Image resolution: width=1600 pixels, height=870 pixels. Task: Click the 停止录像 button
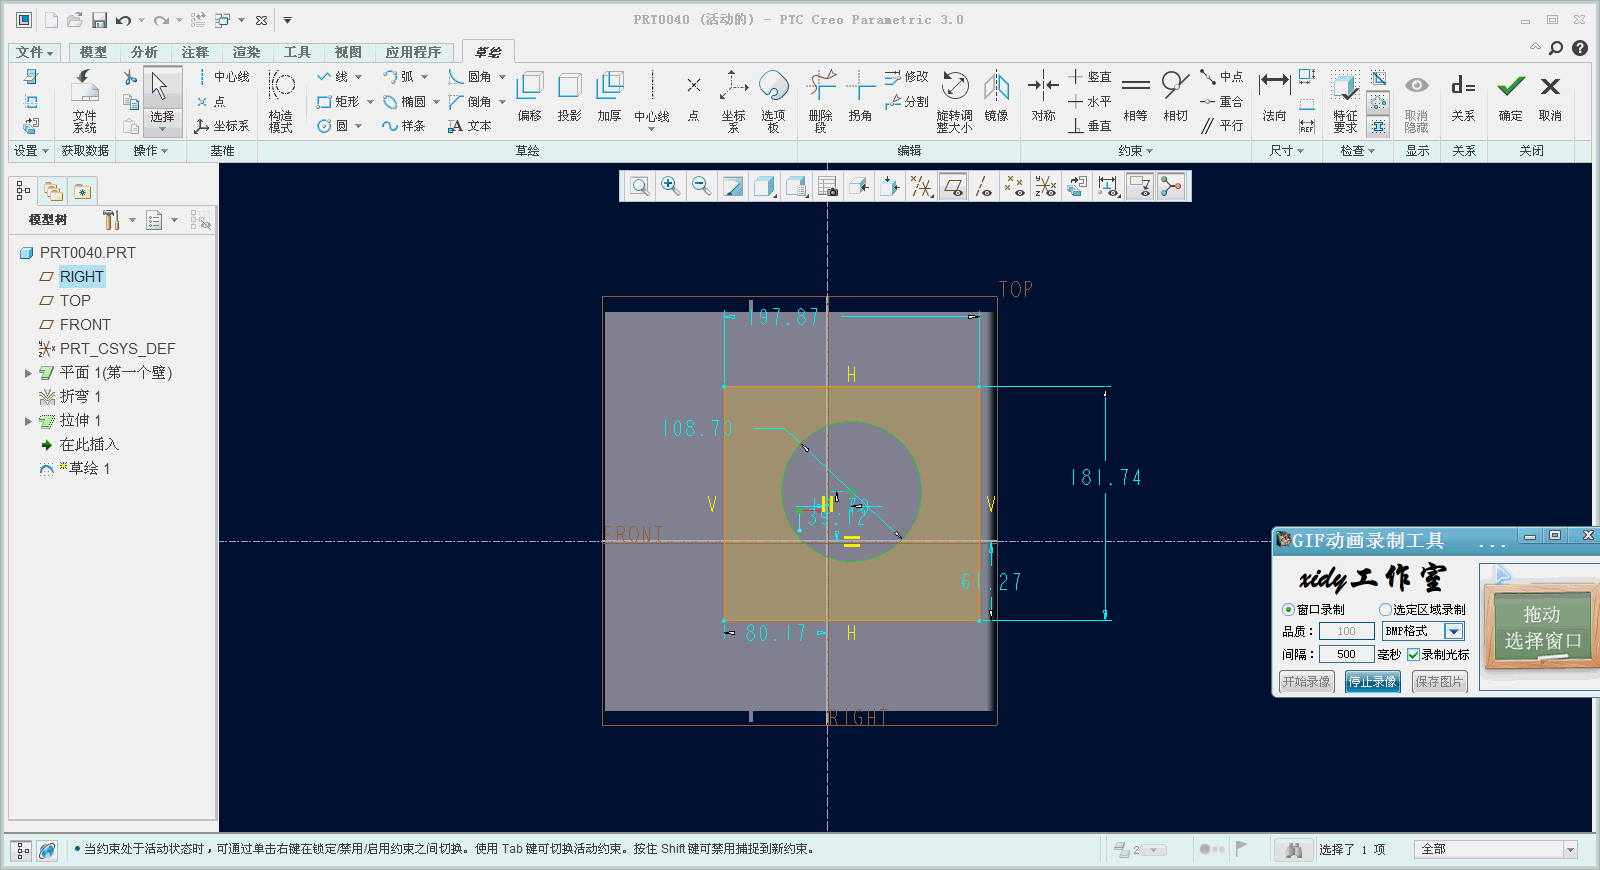[1372, 682]
